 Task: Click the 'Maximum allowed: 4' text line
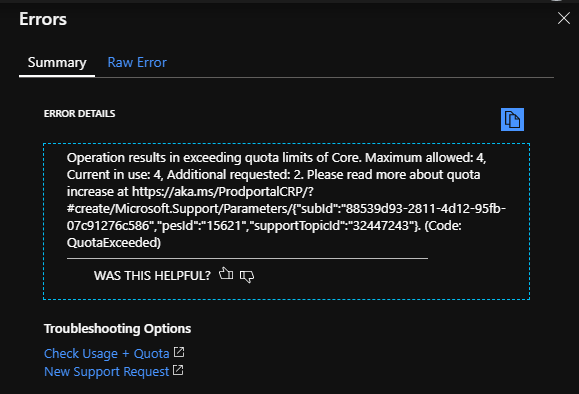425,158
